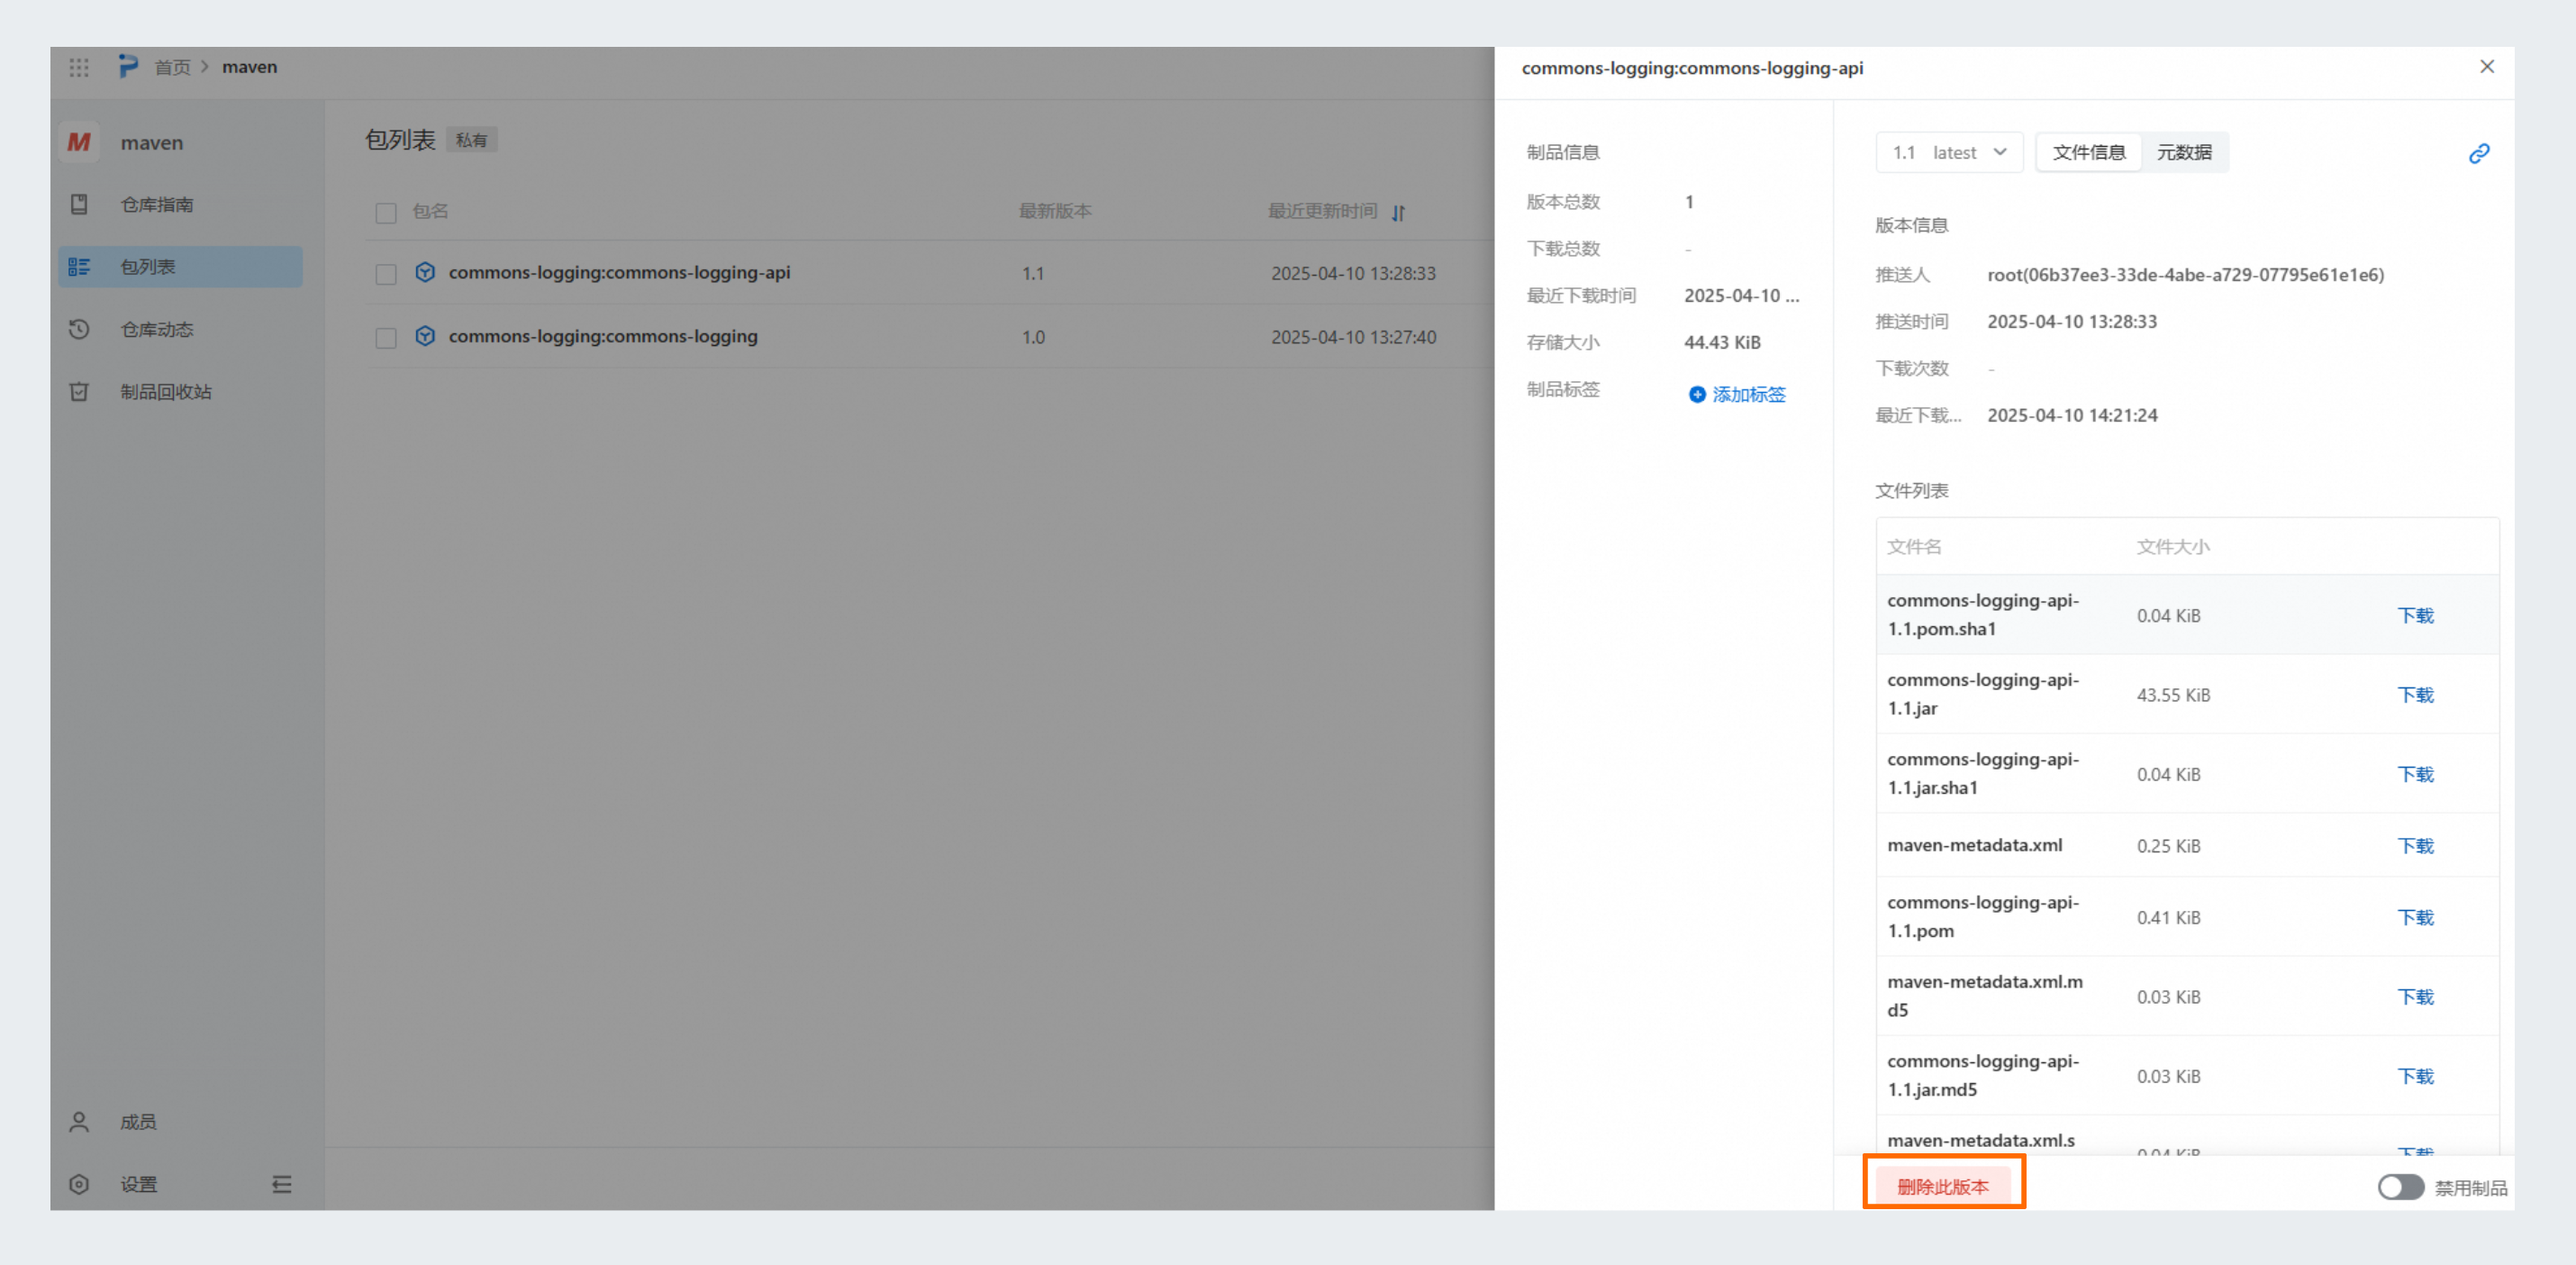Click the red Maven M repository icon
Viewport: 2576px width, 1265px height.
click(79, 142)
